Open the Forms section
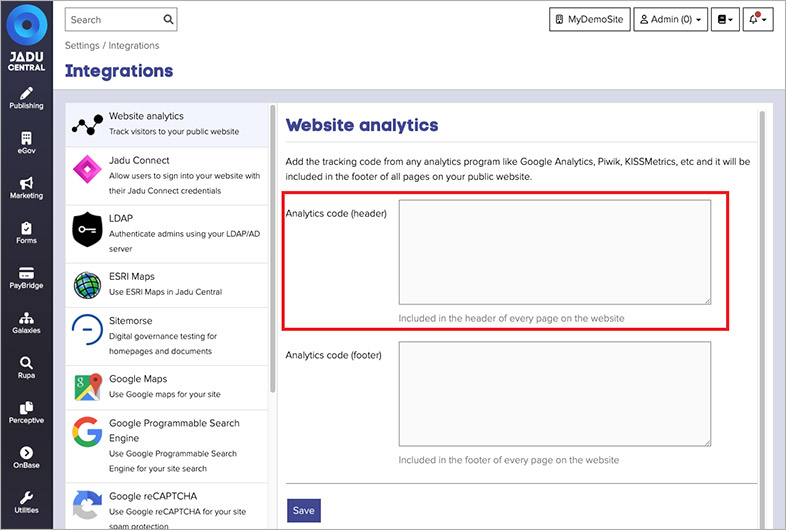Image resolution: width=786 pixels, height=530 pixels. click(x=26, y=233)
